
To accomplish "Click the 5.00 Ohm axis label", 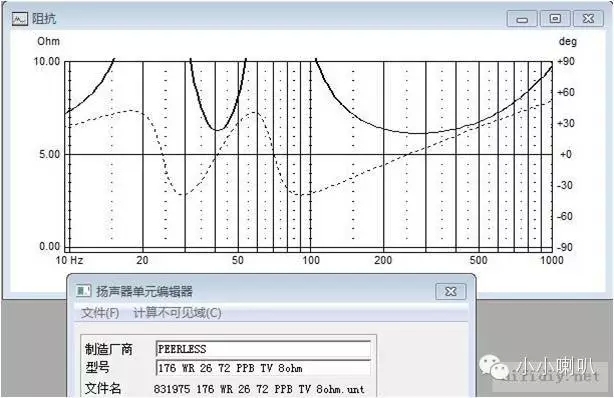I will coord(49,154).
